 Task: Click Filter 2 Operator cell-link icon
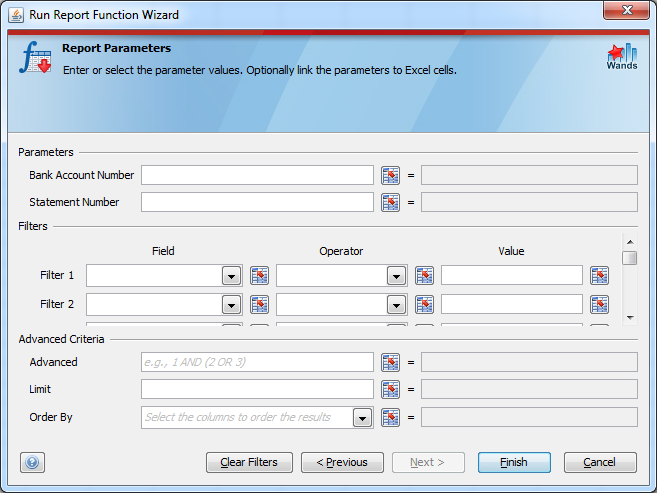tap(424, 305)
